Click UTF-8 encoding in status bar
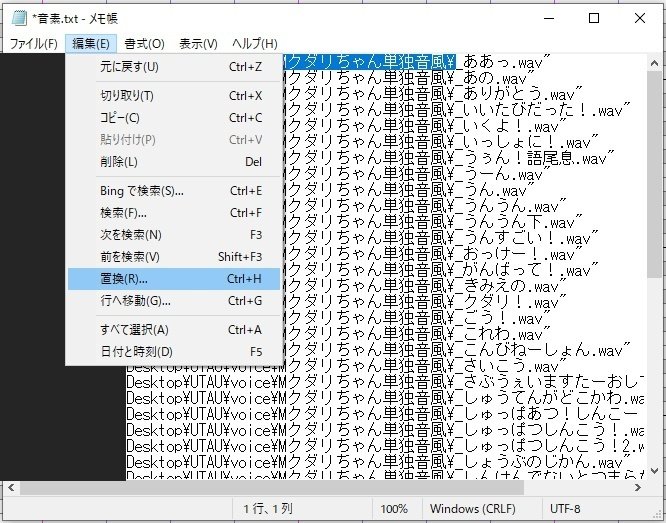Image resolution: width=666 pixels, height=523 pixels. 565,509
